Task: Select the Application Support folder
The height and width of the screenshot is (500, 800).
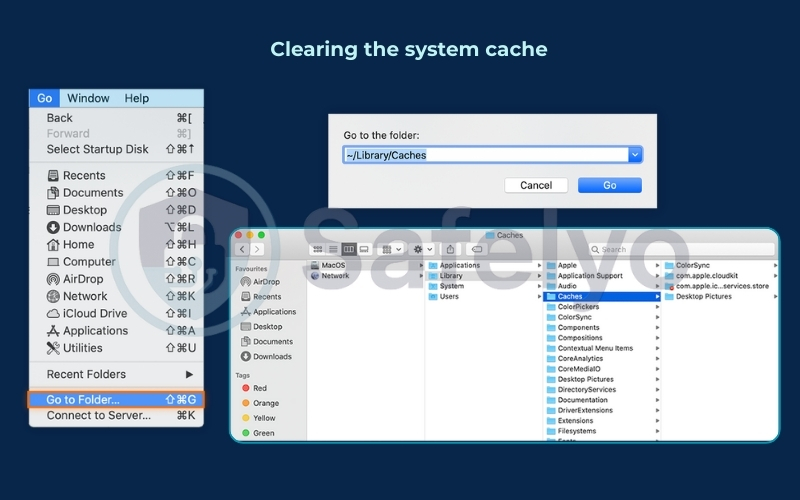Action: pos(602,276)
